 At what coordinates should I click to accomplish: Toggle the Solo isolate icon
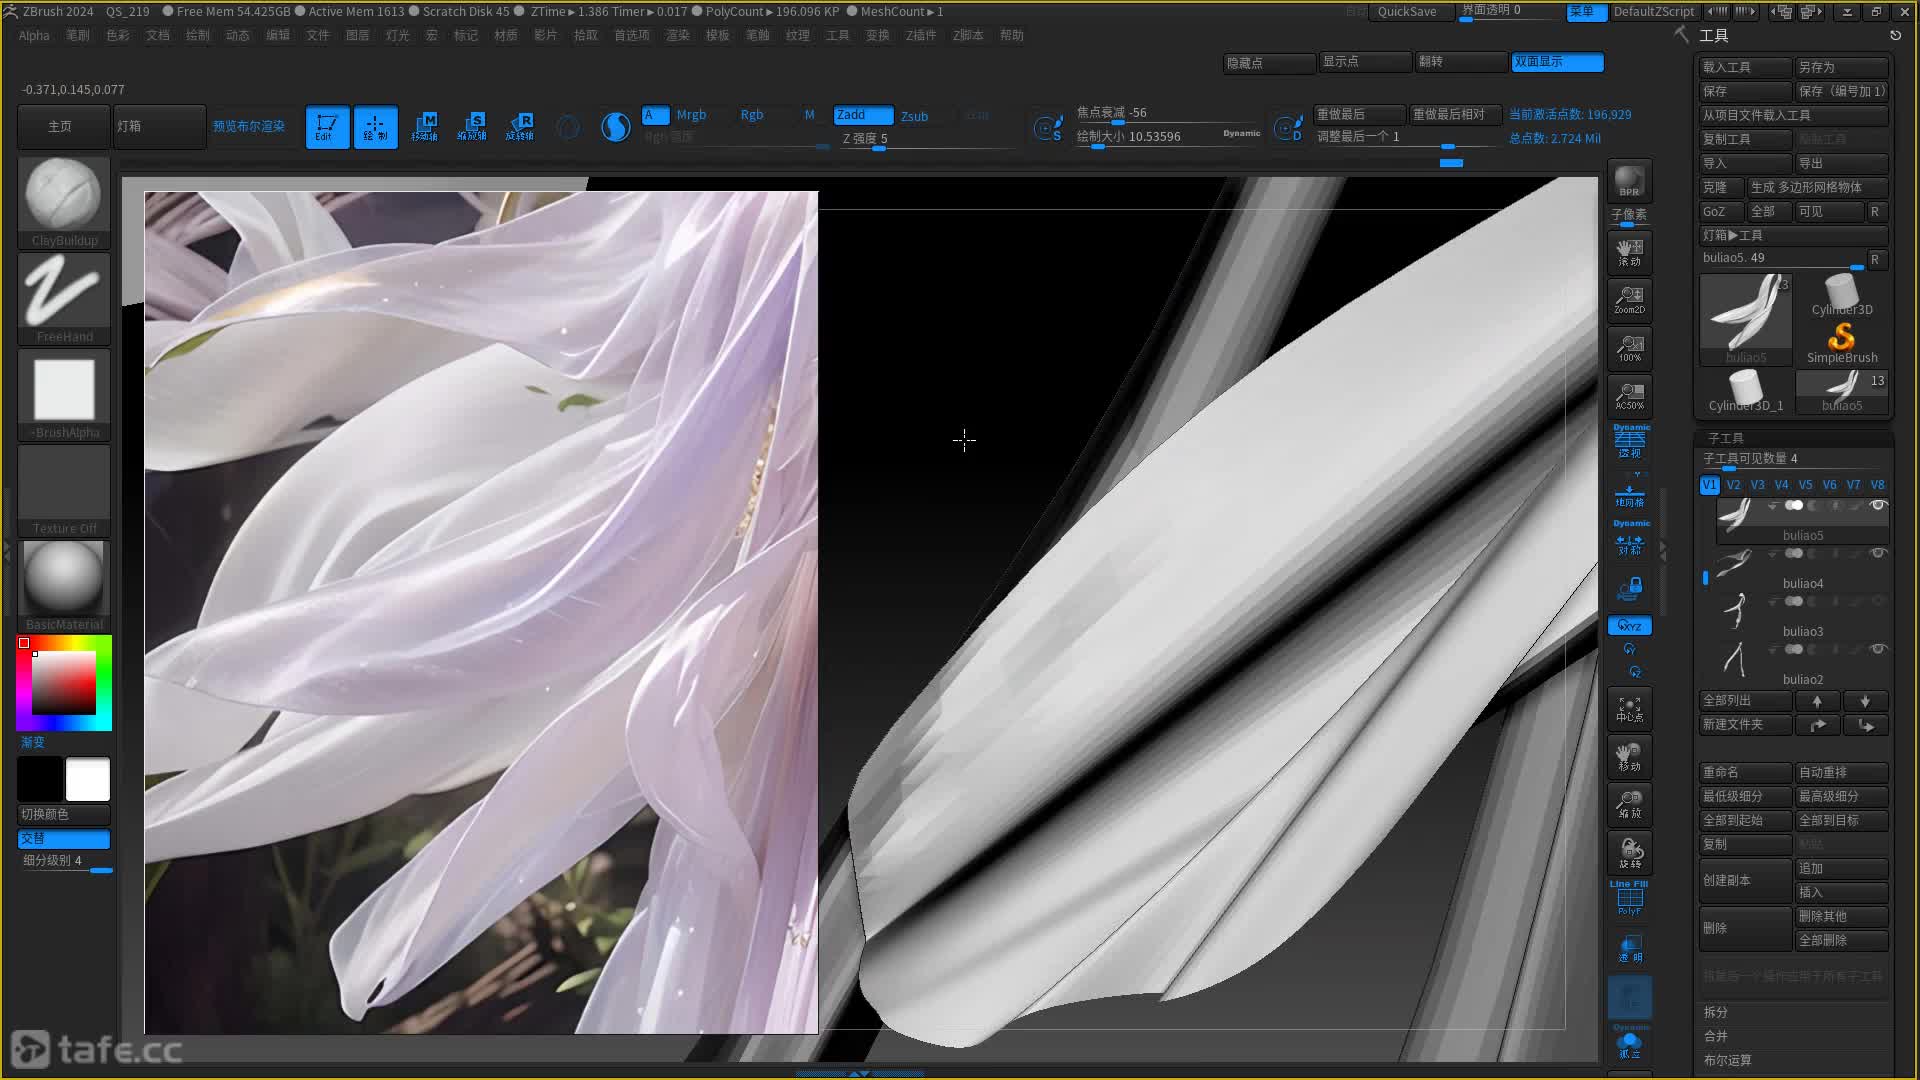(1629, 1044)
